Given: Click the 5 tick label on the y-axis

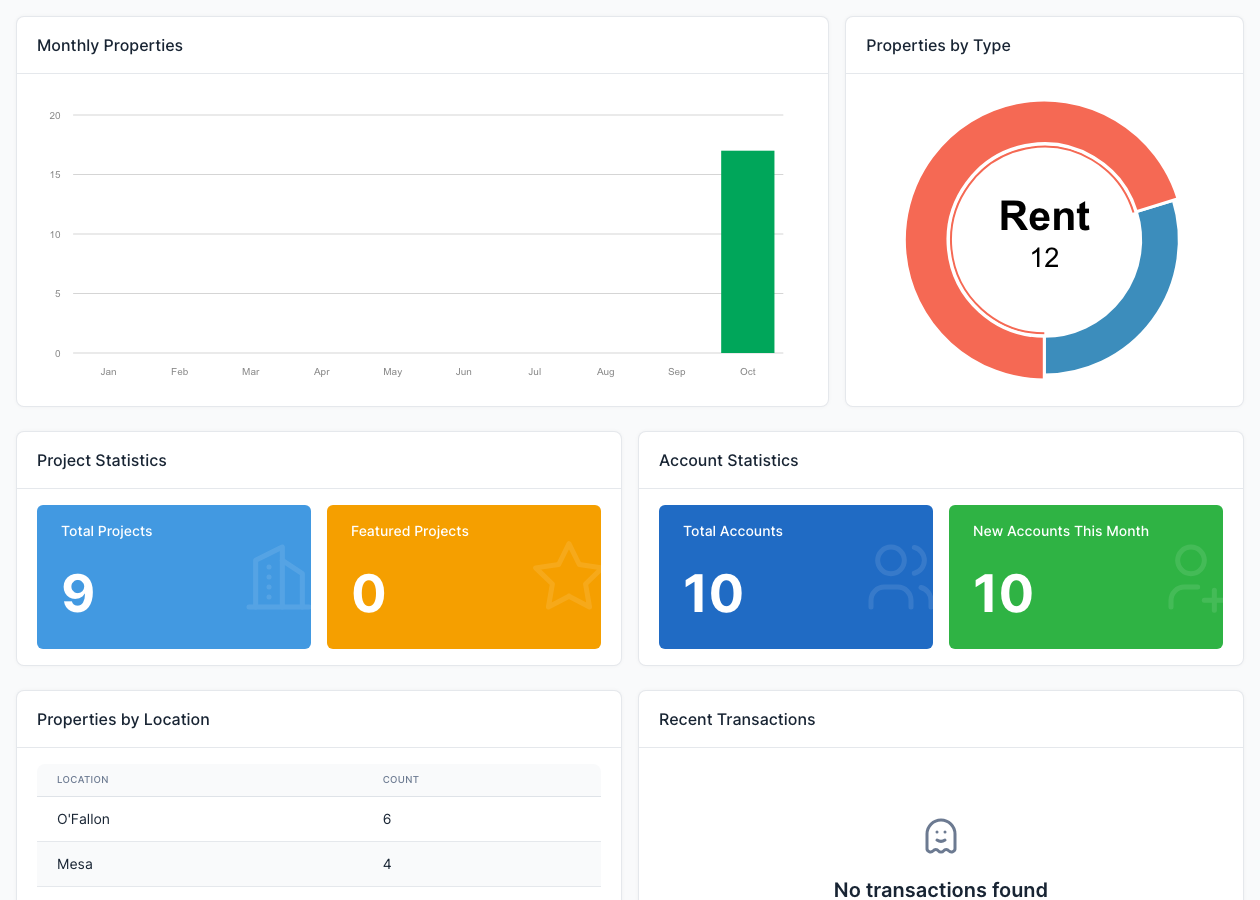Looking at the screenshot, I should 57,294.
